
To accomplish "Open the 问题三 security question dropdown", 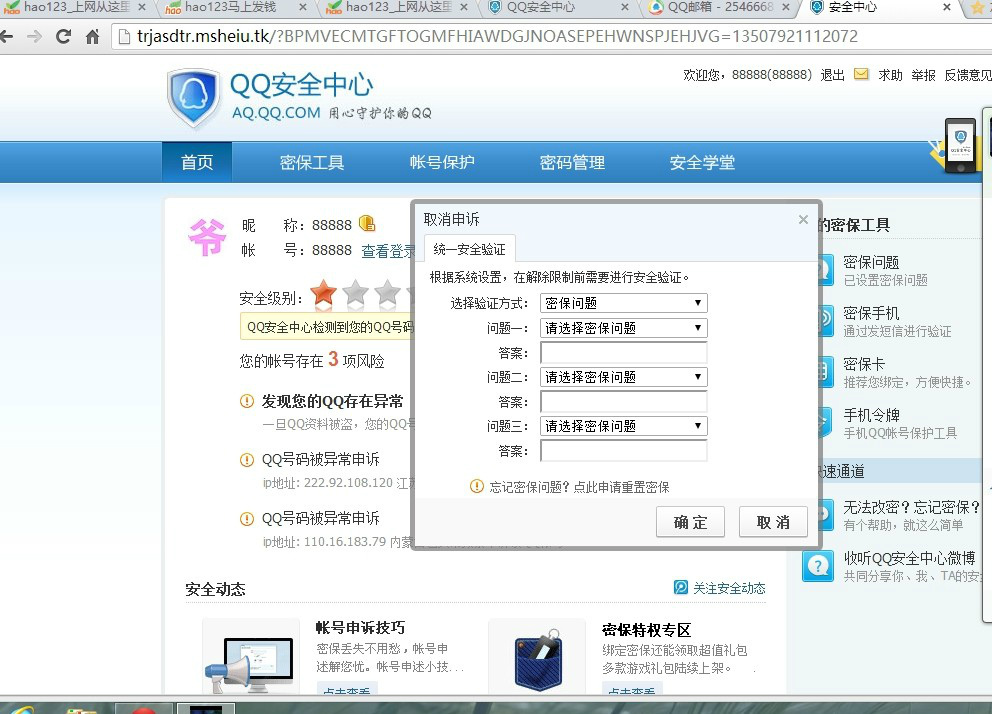I will (624, 426).
